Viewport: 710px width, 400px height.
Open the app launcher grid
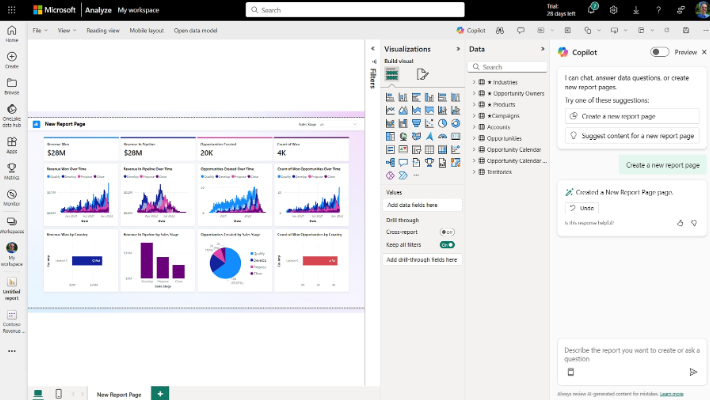12,10
